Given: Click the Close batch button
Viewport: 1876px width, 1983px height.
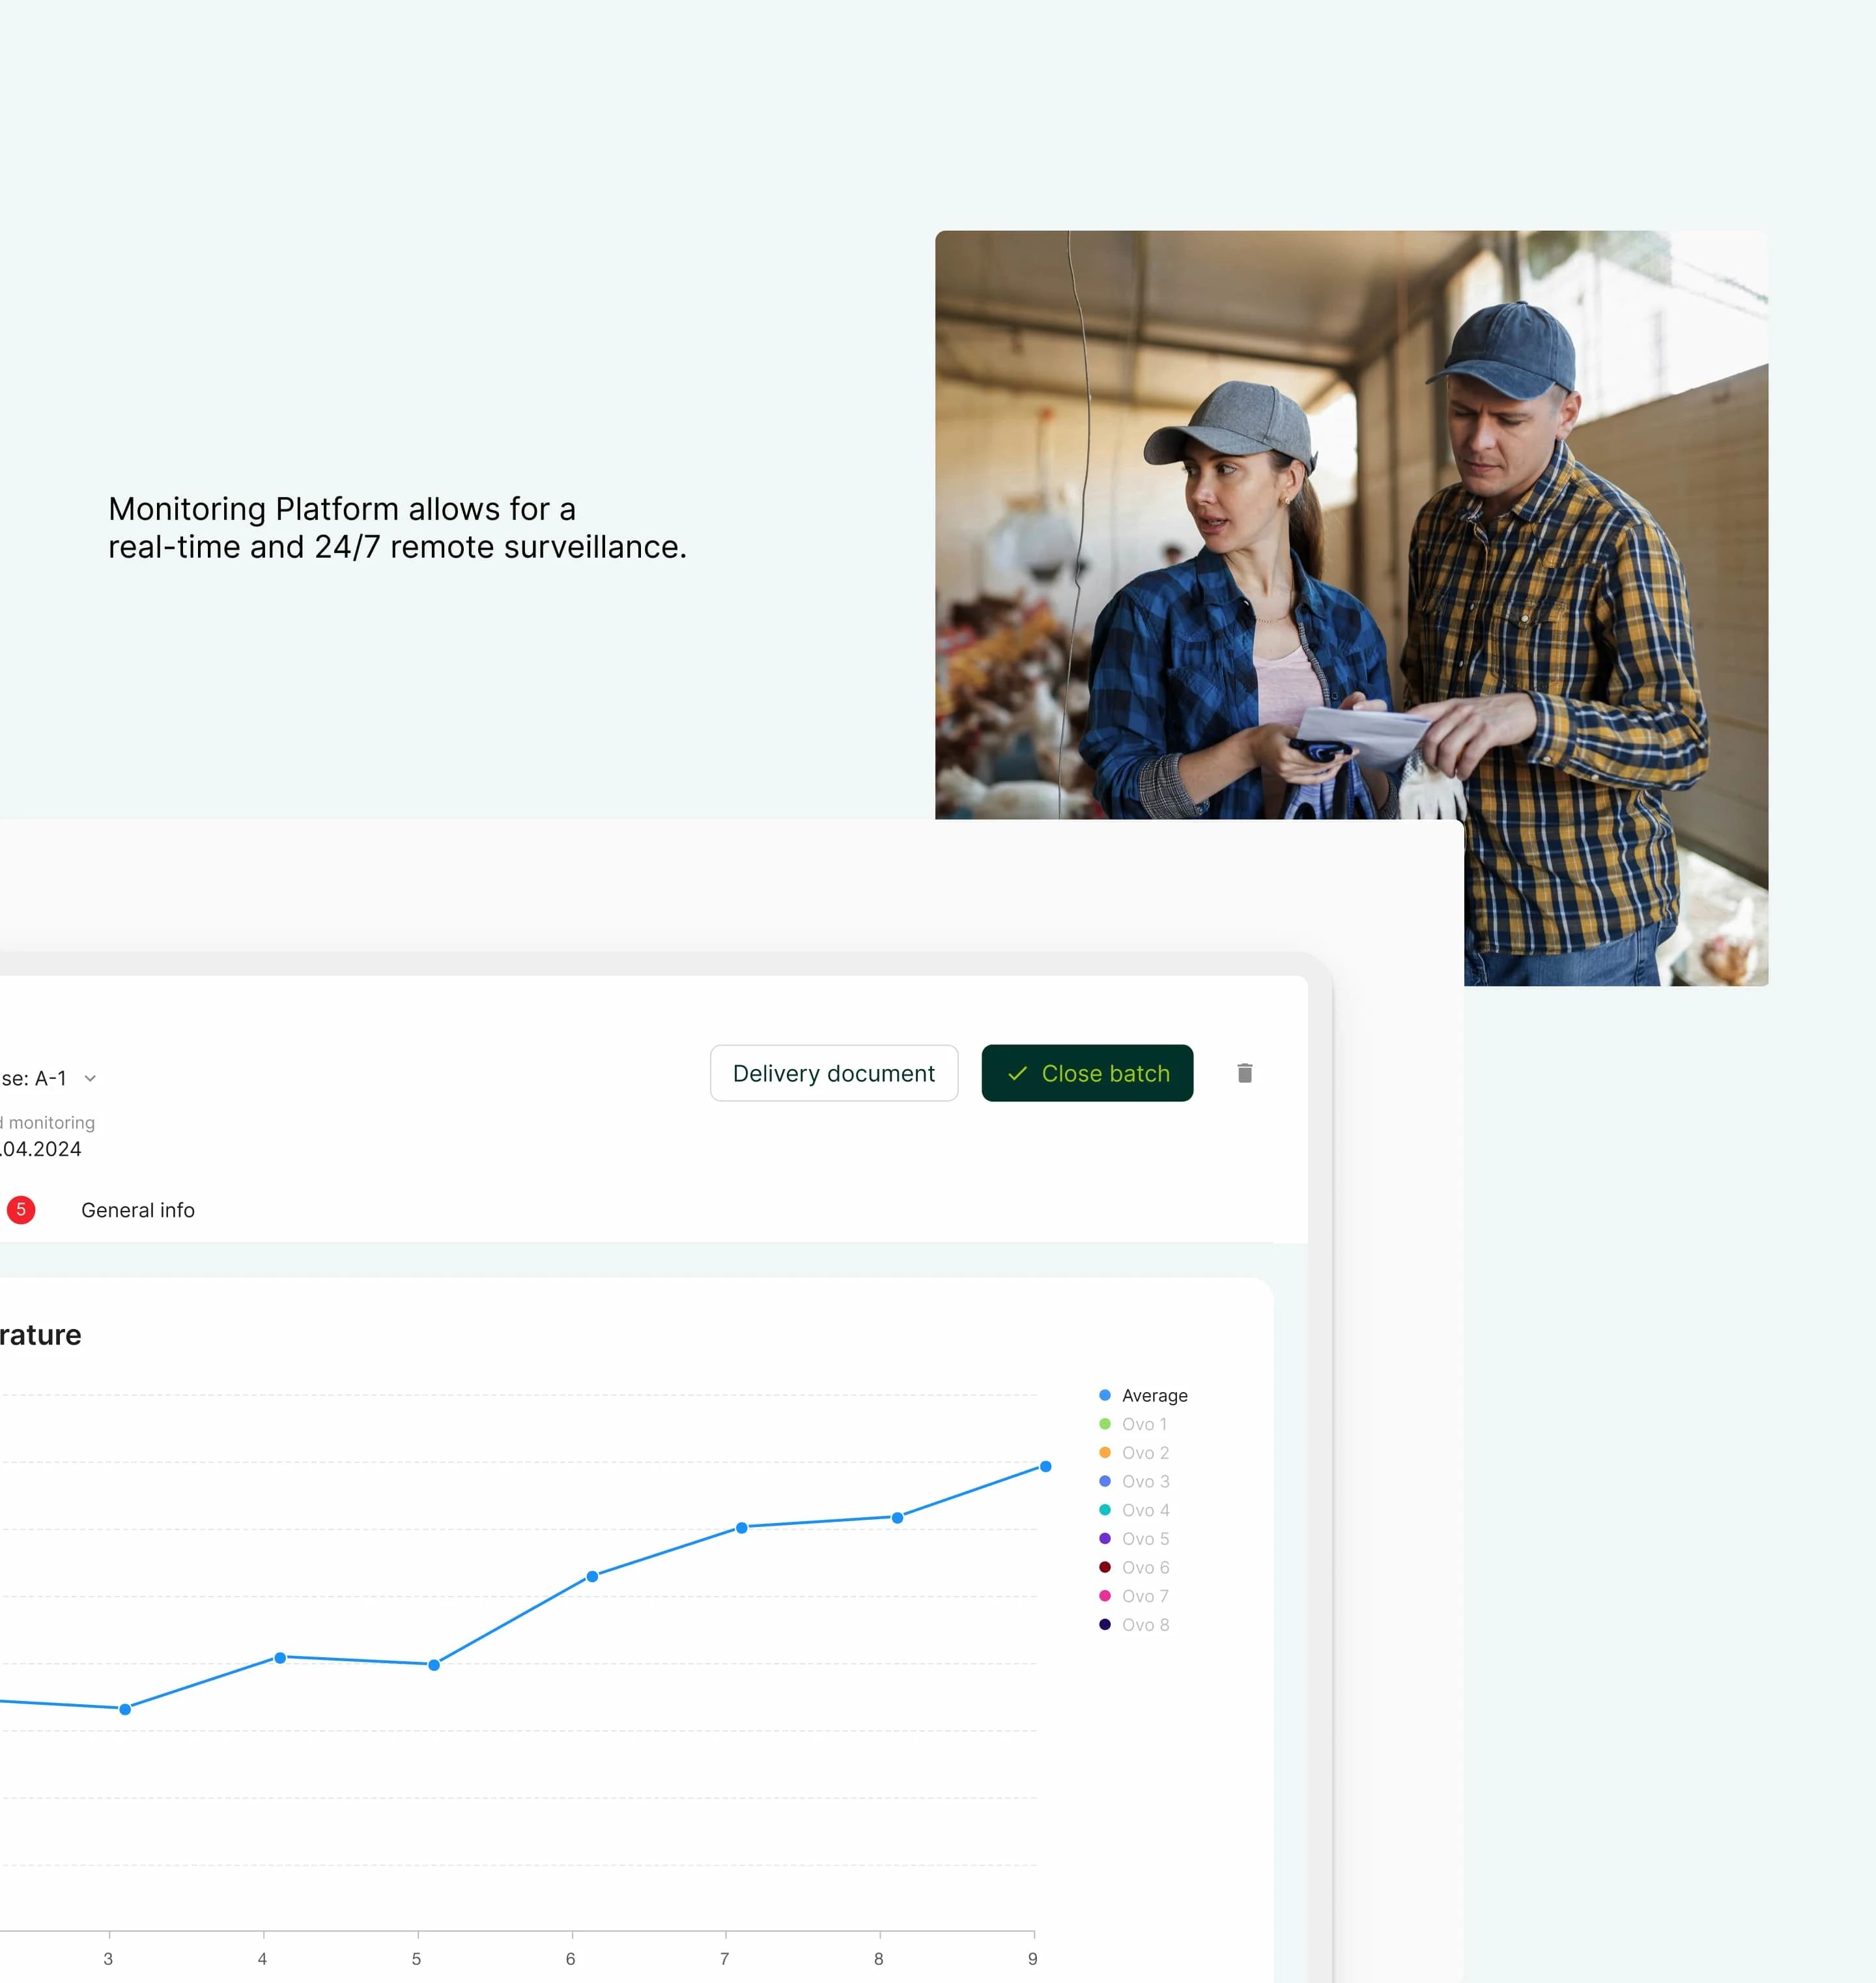Looking at the screenshot, I should click(1087, 1073).
